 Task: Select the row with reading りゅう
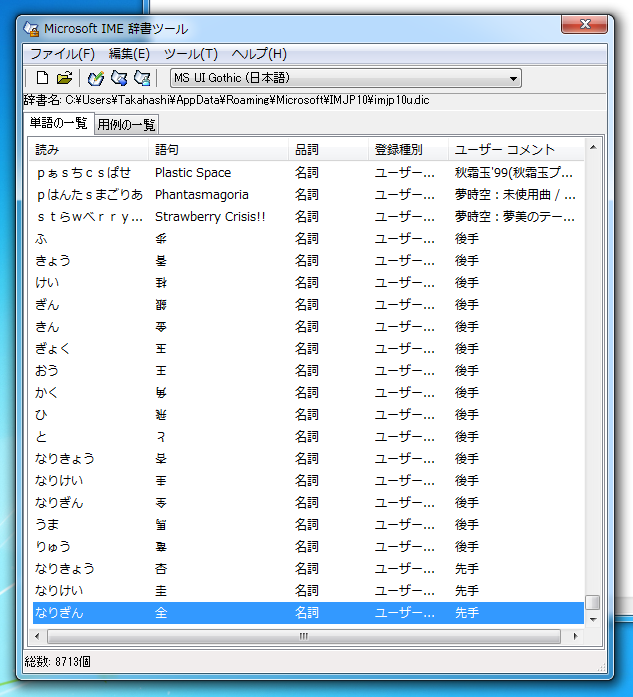pos(308,547)
